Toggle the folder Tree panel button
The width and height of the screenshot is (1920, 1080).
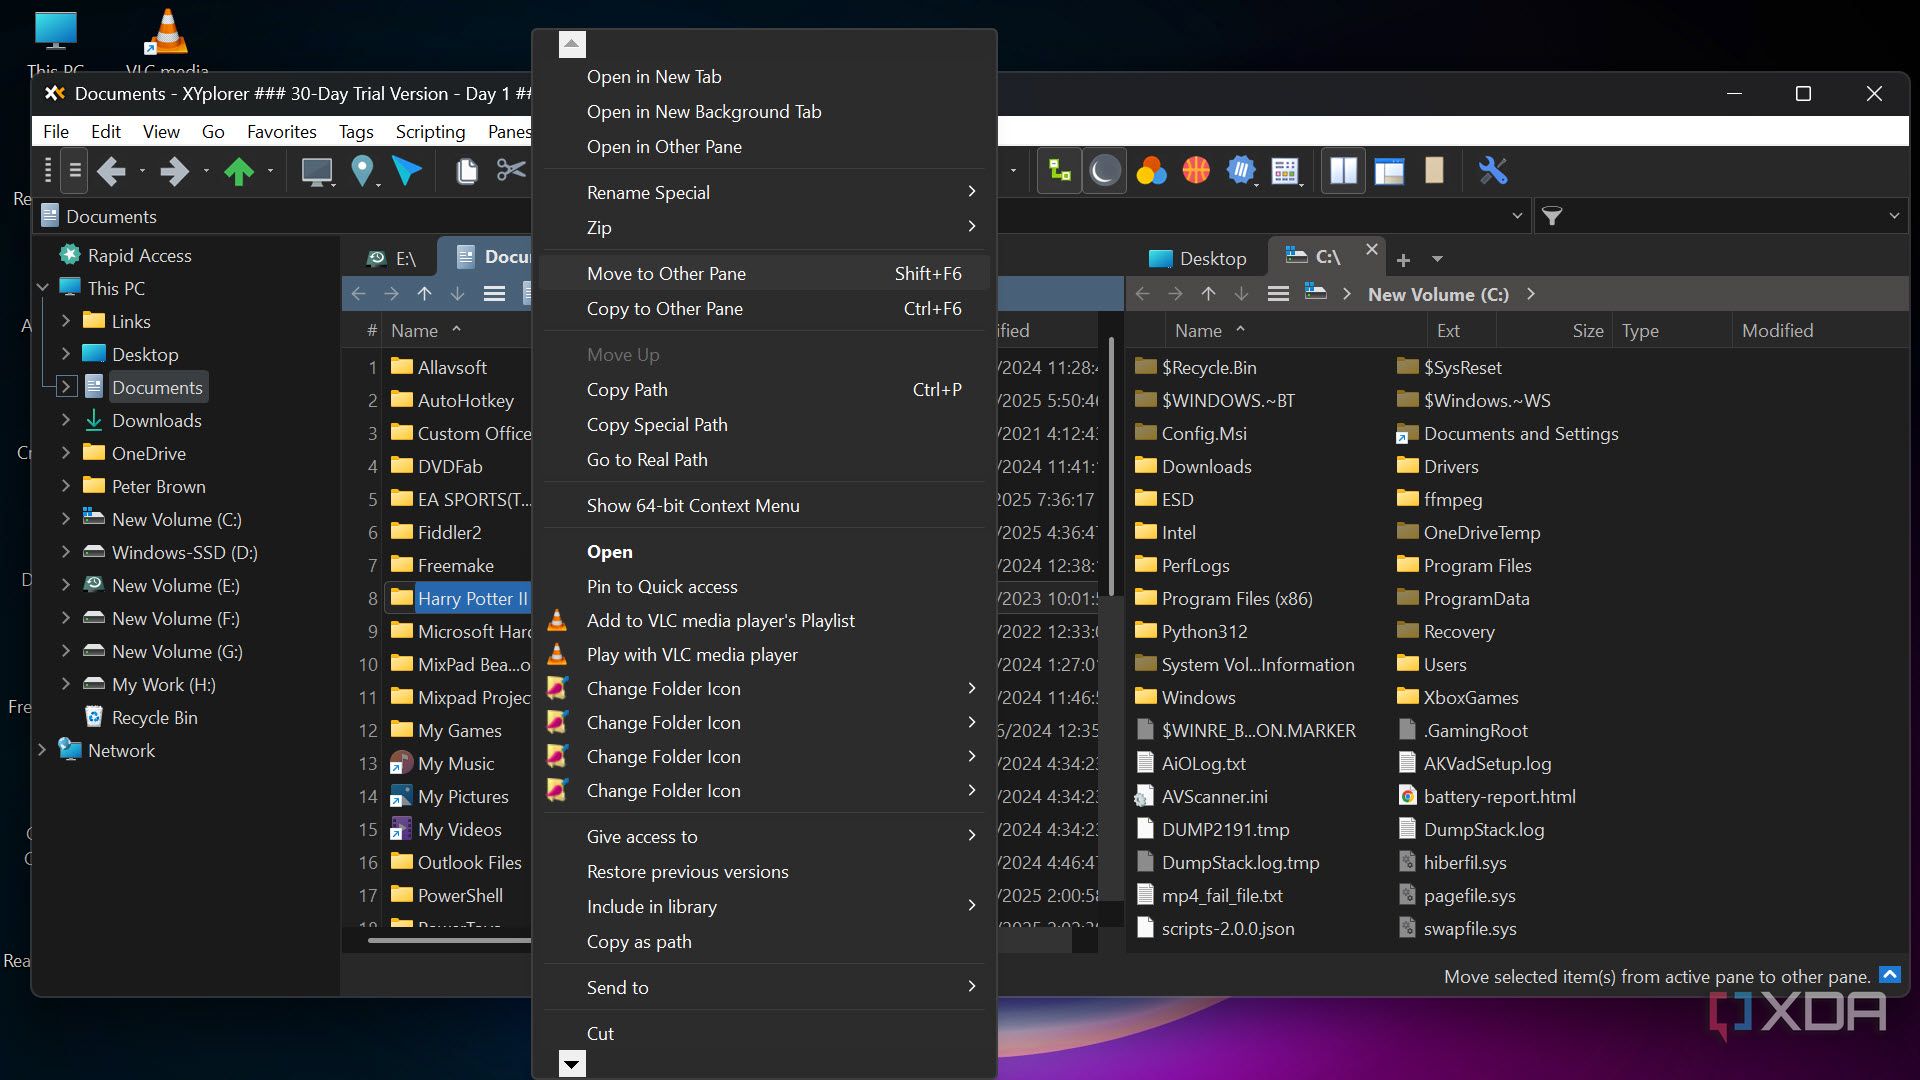click(x=1059, y=171)
